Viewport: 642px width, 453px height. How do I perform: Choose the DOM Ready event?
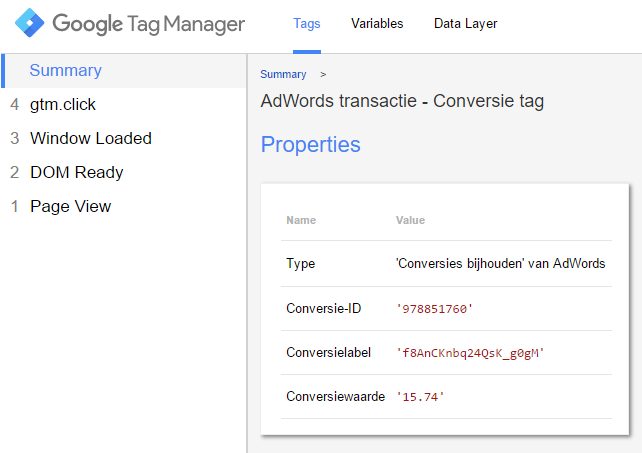76,173
